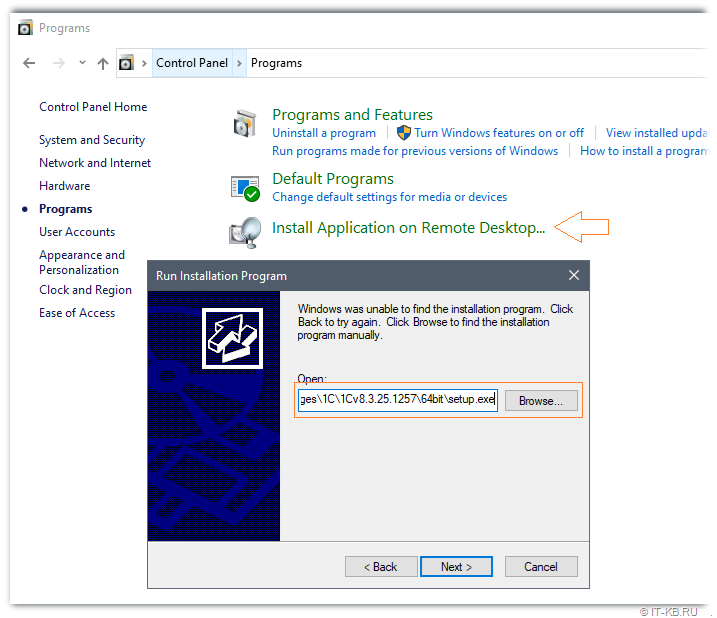Open Network and Internet category
The height and width of the screenshot is (618, 717).
click(x=95, y=162)
